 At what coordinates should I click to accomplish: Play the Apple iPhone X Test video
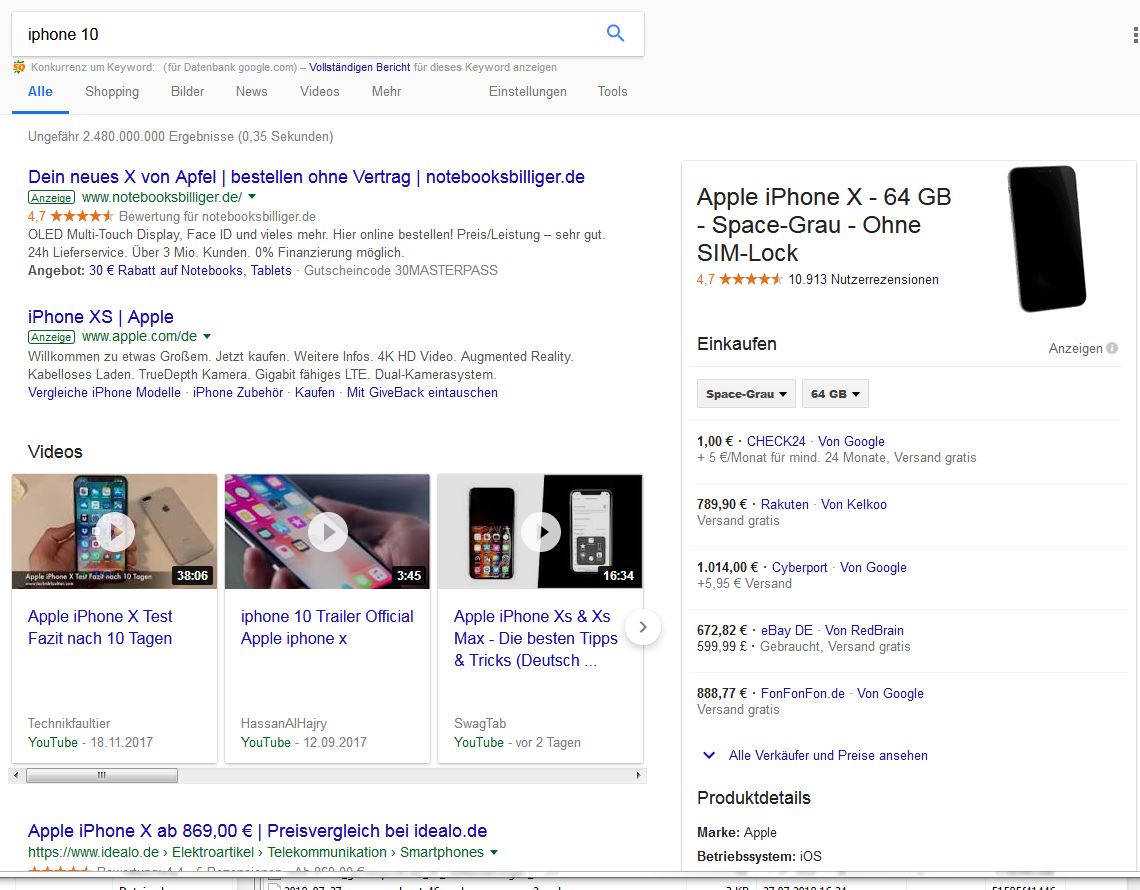(x=114, y=532)
